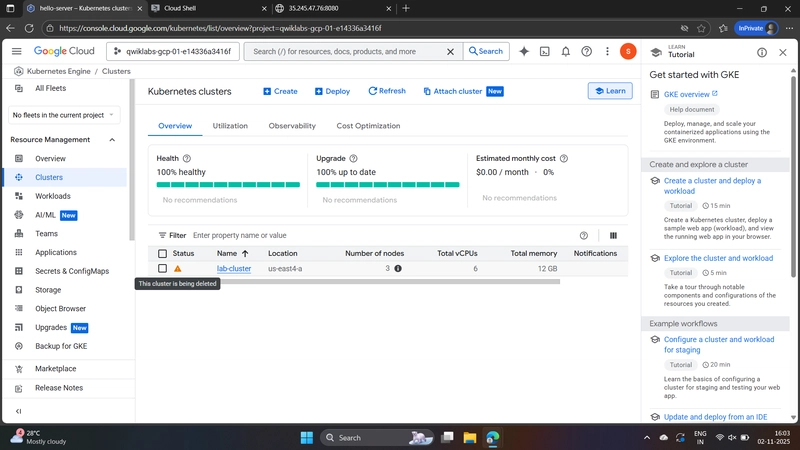Toggle the select all clusters checkbox
The image size is (800, 450).
[x=162, y=254]
